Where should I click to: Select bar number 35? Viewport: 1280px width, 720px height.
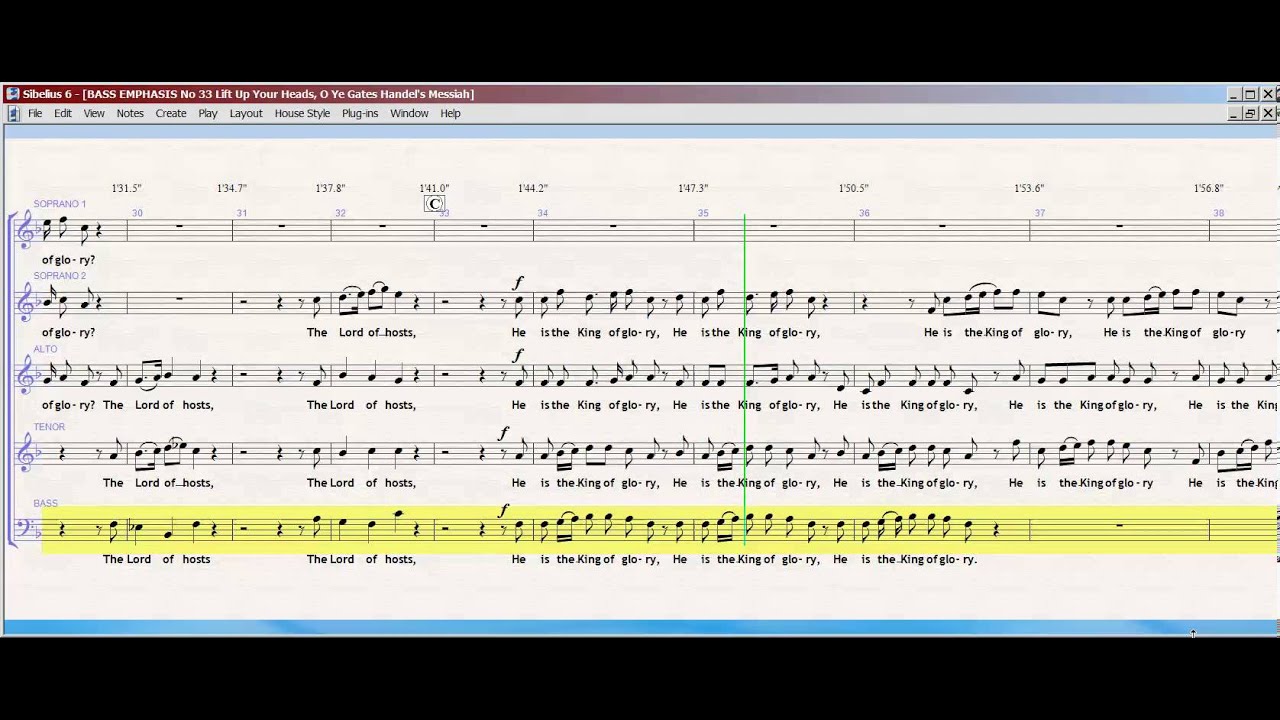pyautogui.click(x=703, y=213)
